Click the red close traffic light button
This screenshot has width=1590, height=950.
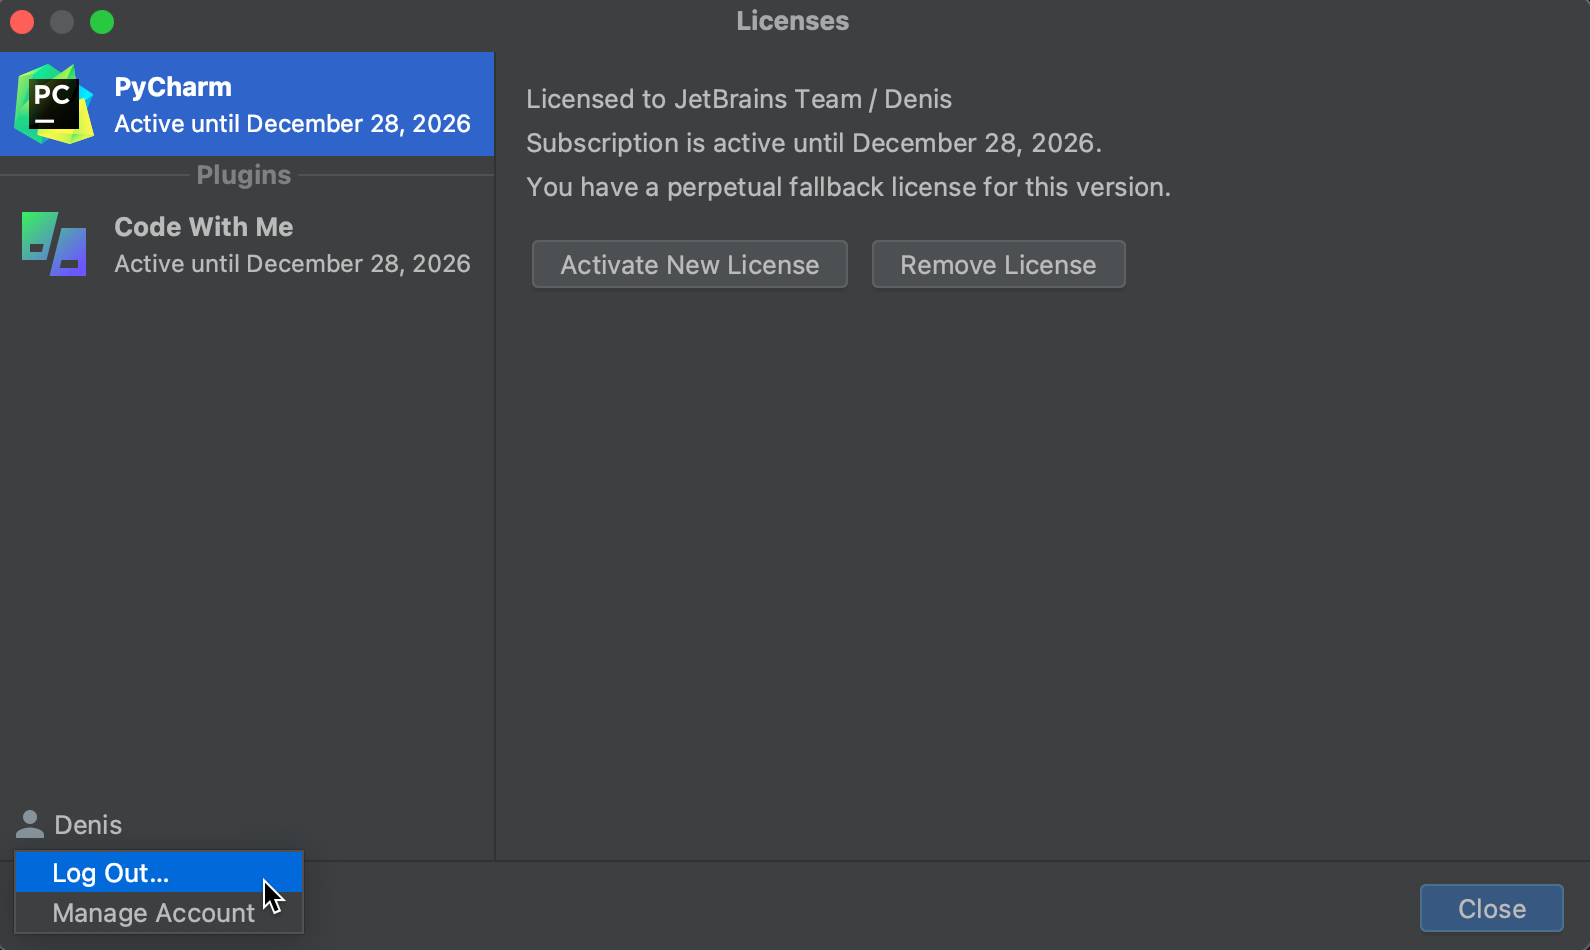[x=21, y=21]
